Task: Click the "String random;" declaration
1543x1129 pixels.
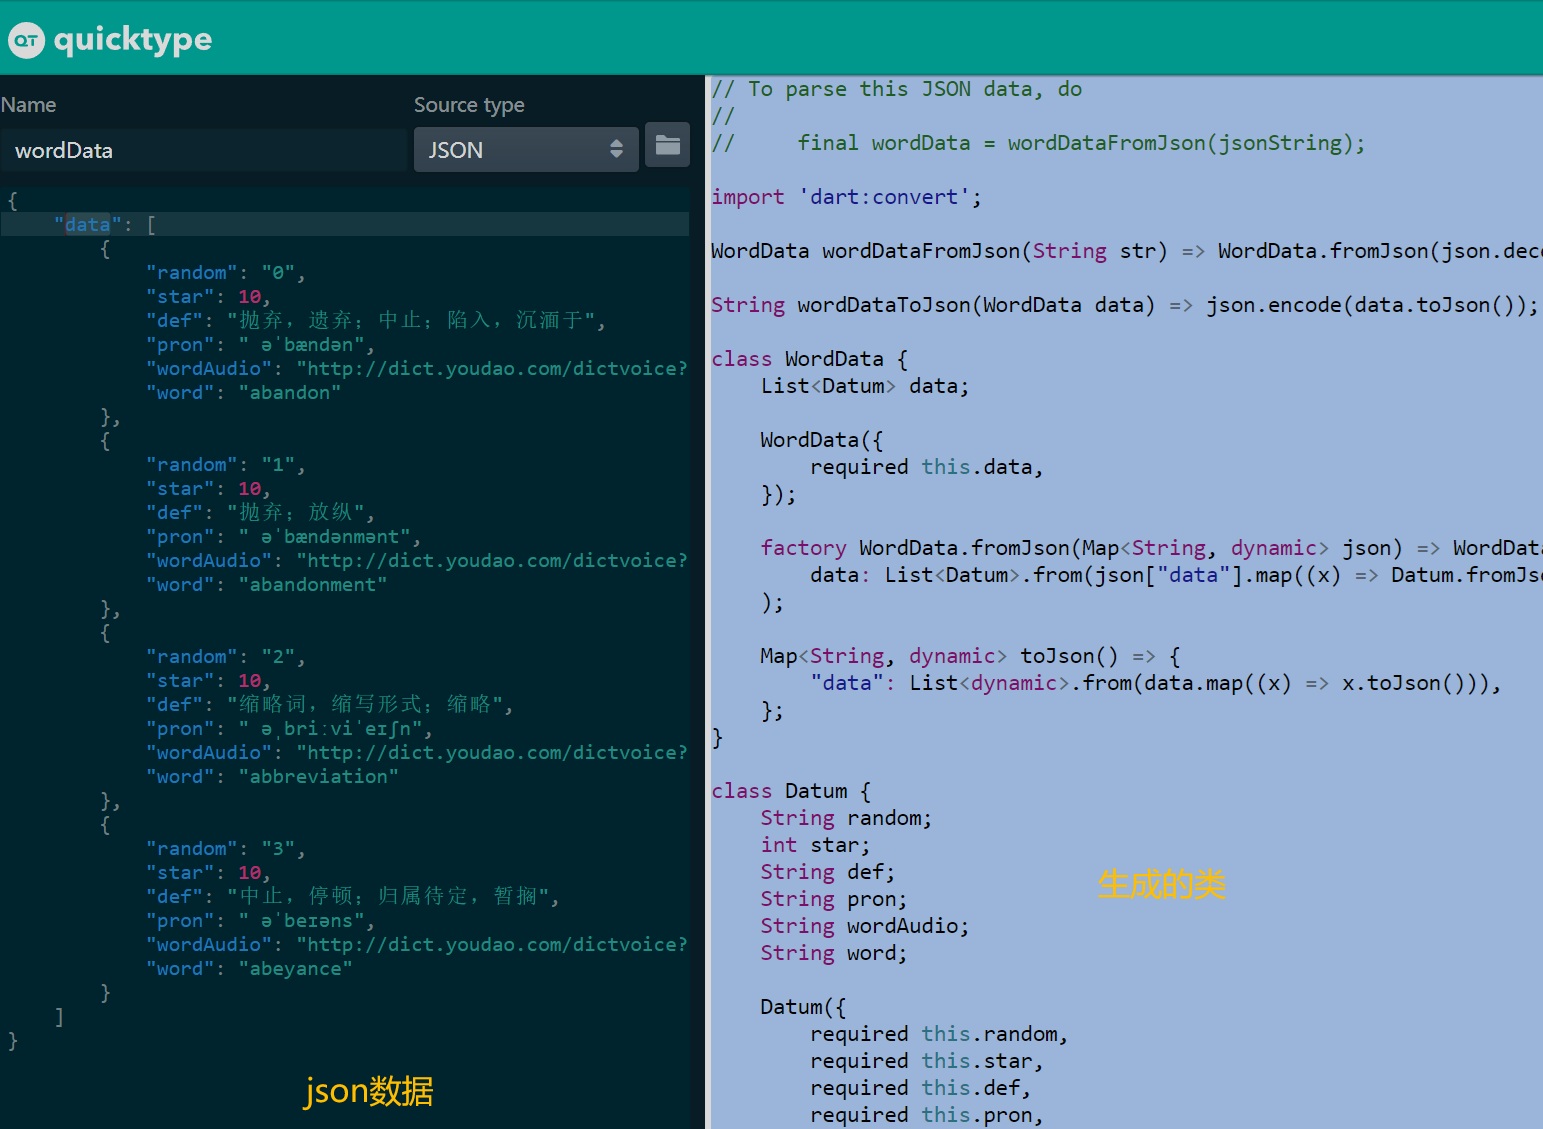Action: coord(846,818)
